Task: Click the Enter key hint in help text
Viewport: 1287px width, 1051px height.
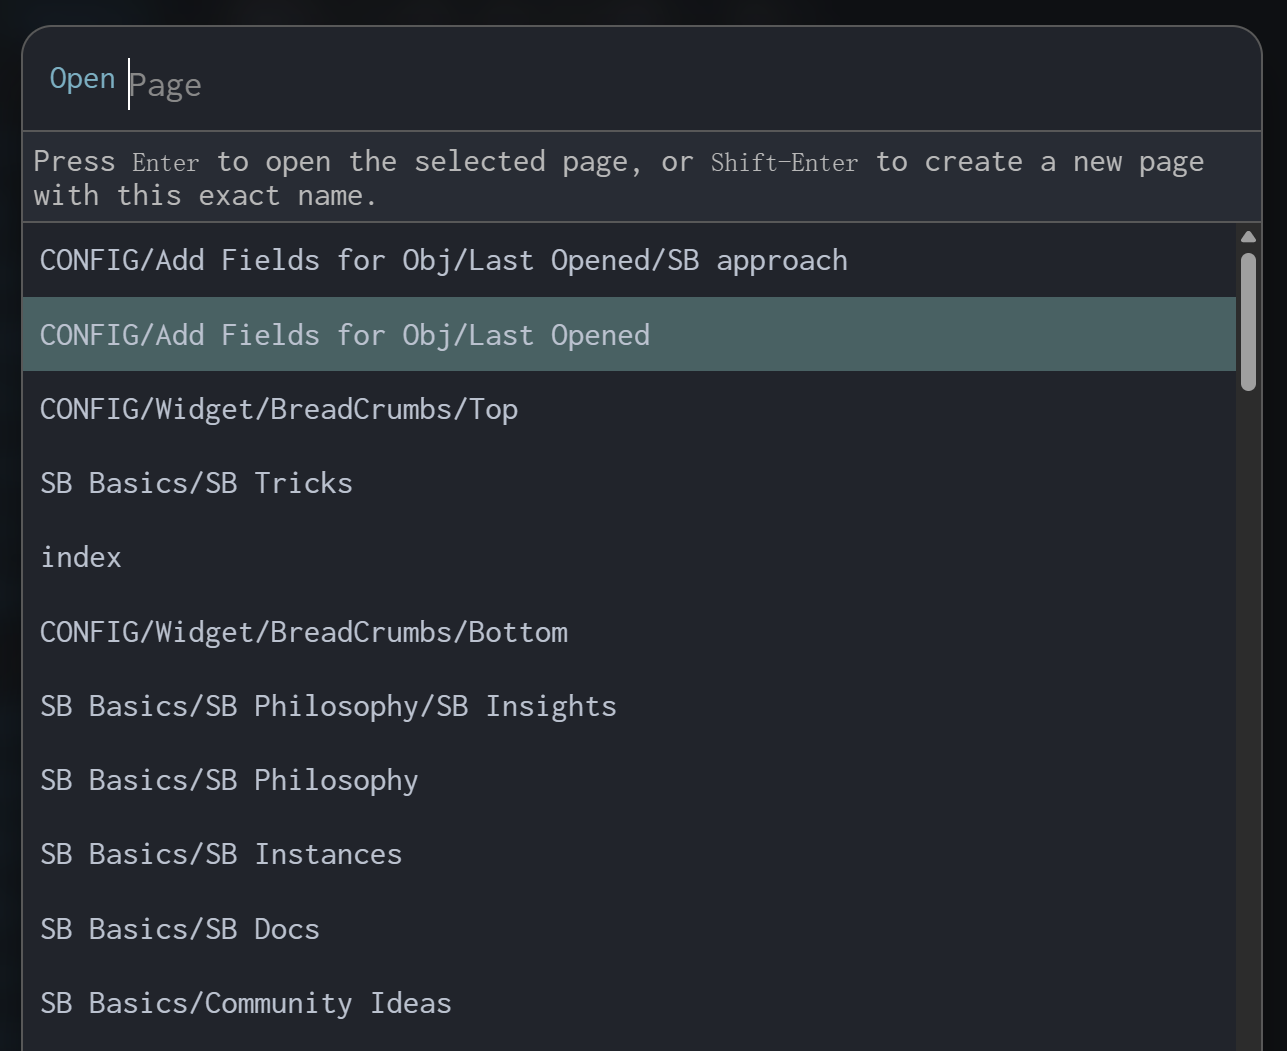Action: 166,163
